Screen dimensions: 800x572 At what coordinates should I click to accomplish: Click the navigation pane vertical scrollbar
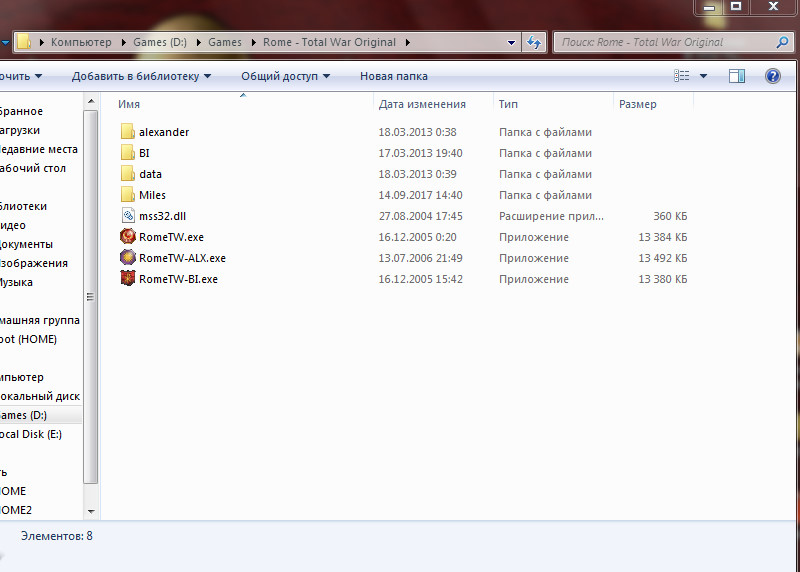point(92,300)
